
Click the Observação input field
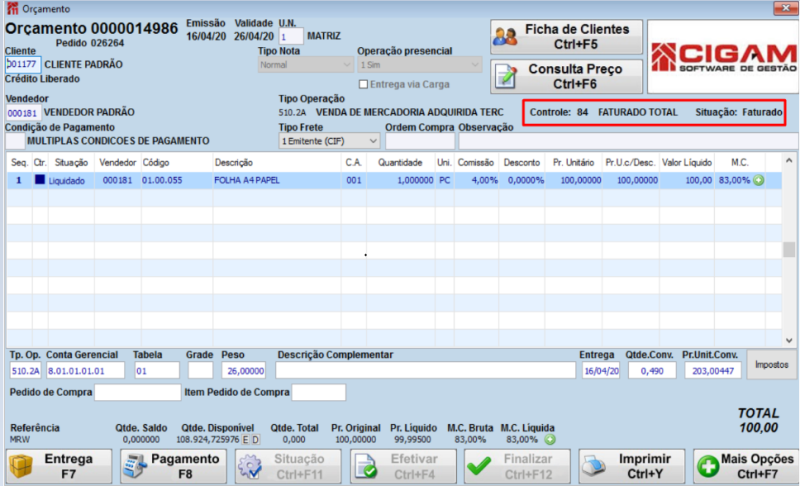tap(628, 141)
